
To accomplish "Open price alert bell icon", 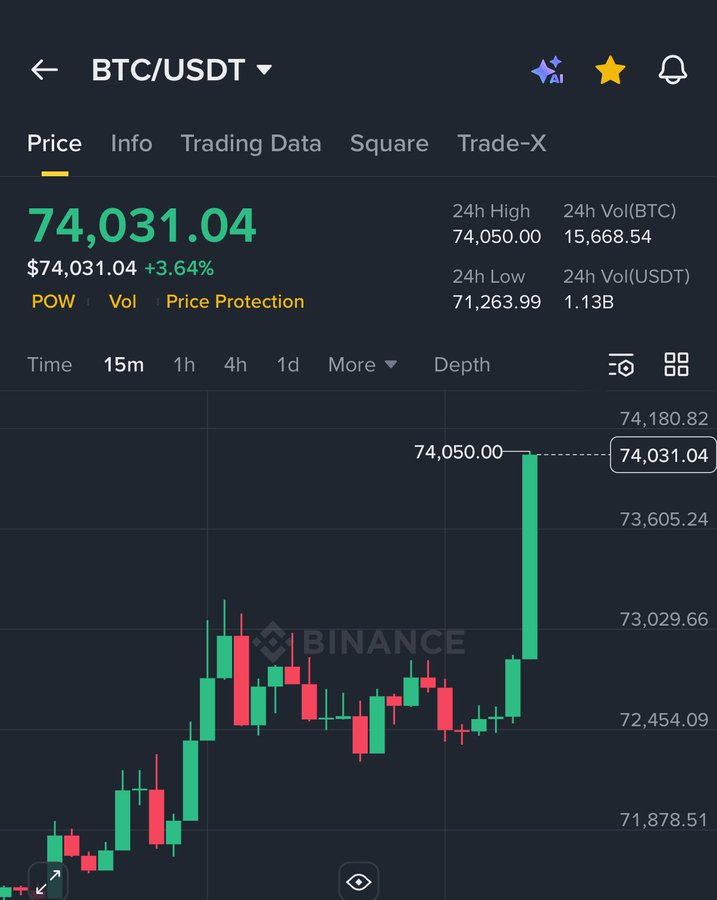I will (x=673, y=70).
